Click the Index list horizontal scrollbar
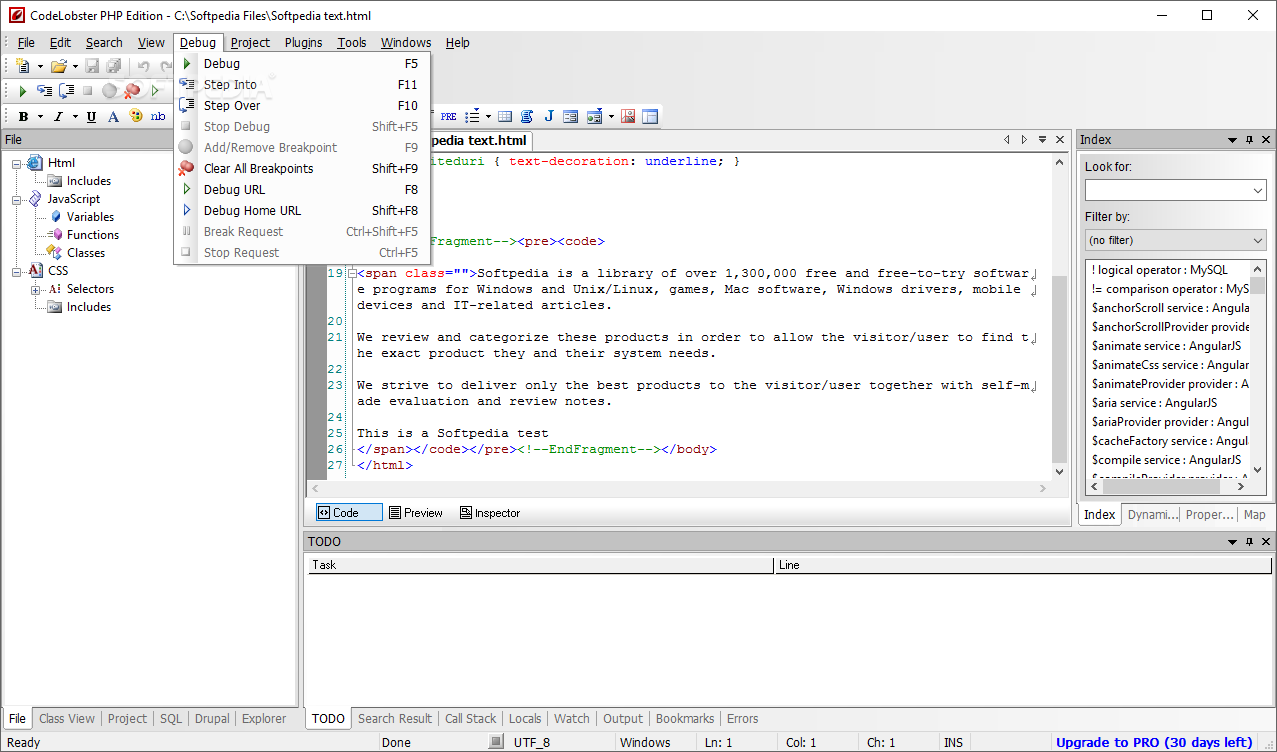Image resolution: width=1277 pixels, height=752 pixels. pos(1161,487)
